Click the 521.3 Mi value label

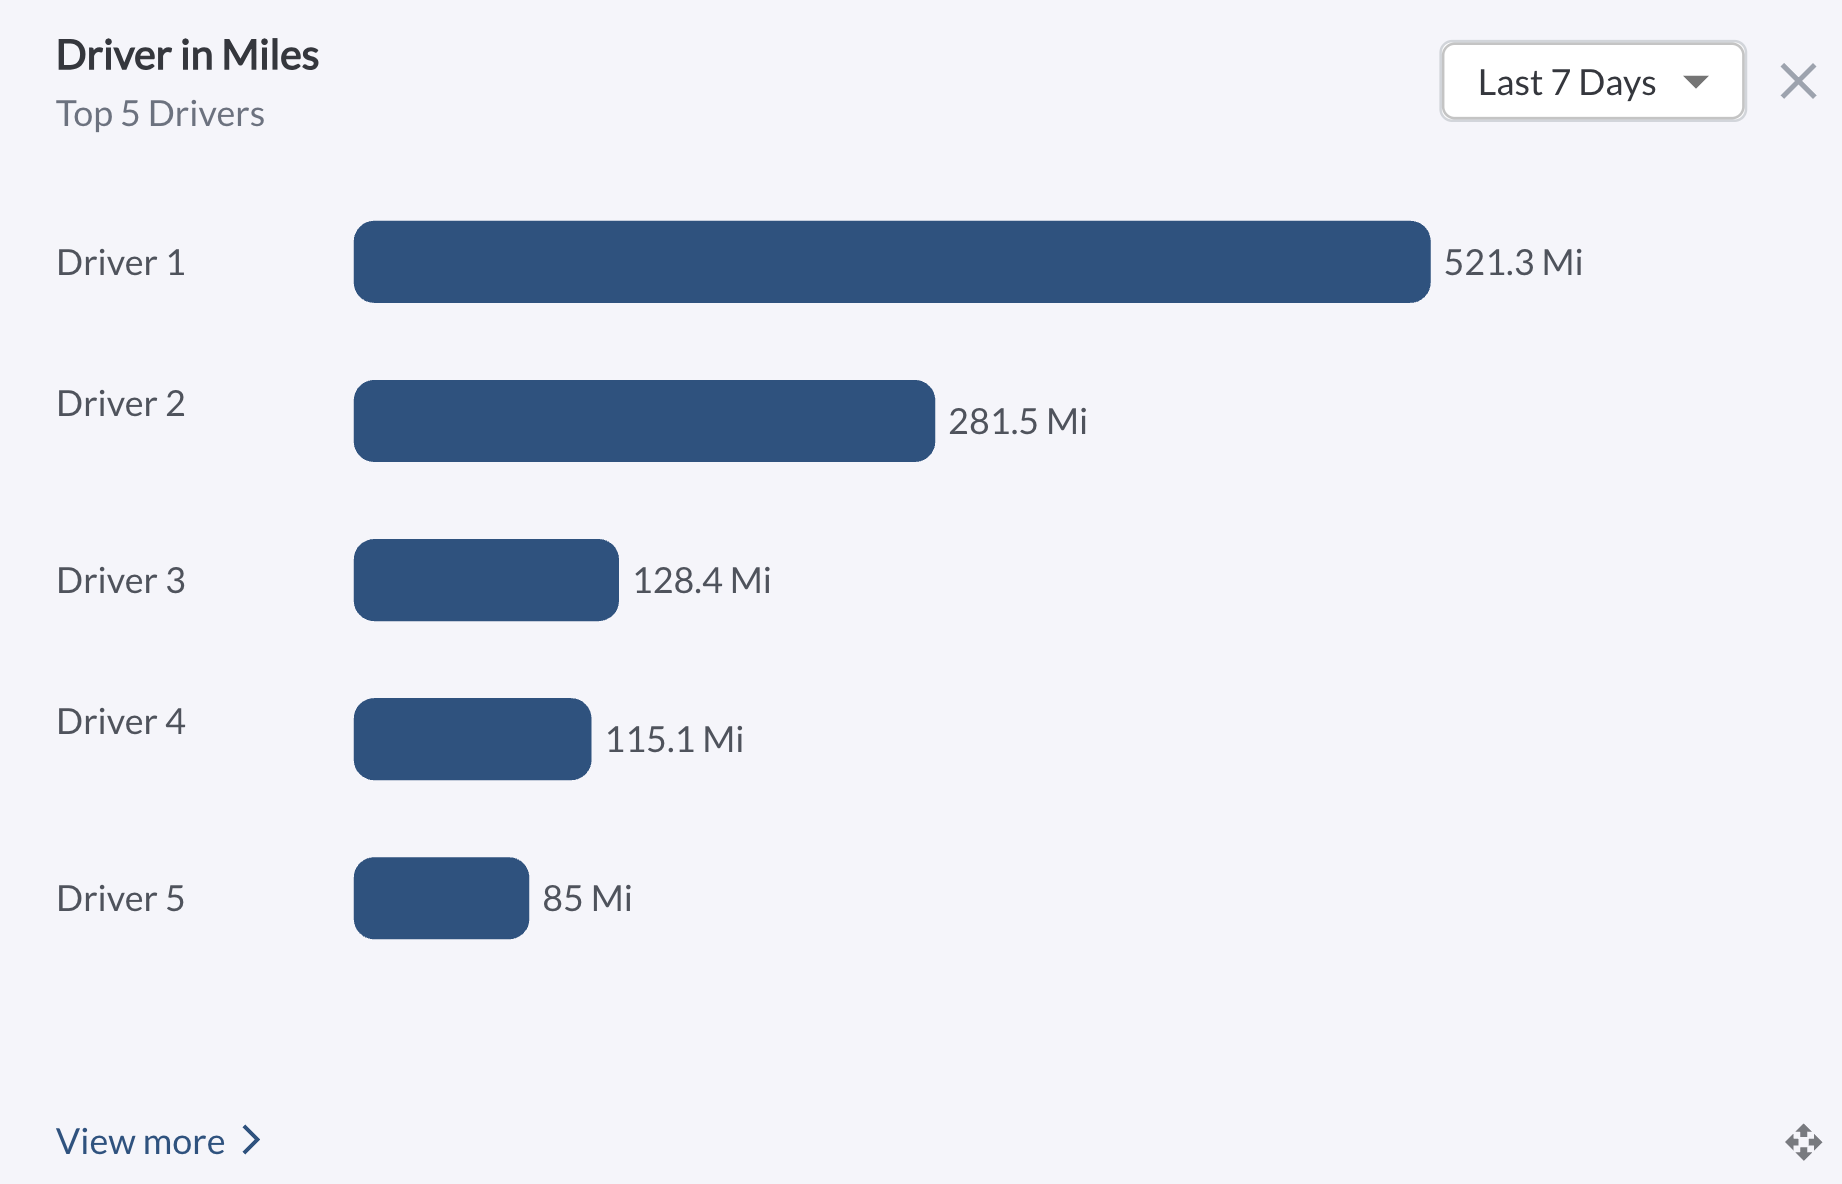click(x=1513, y=262)
